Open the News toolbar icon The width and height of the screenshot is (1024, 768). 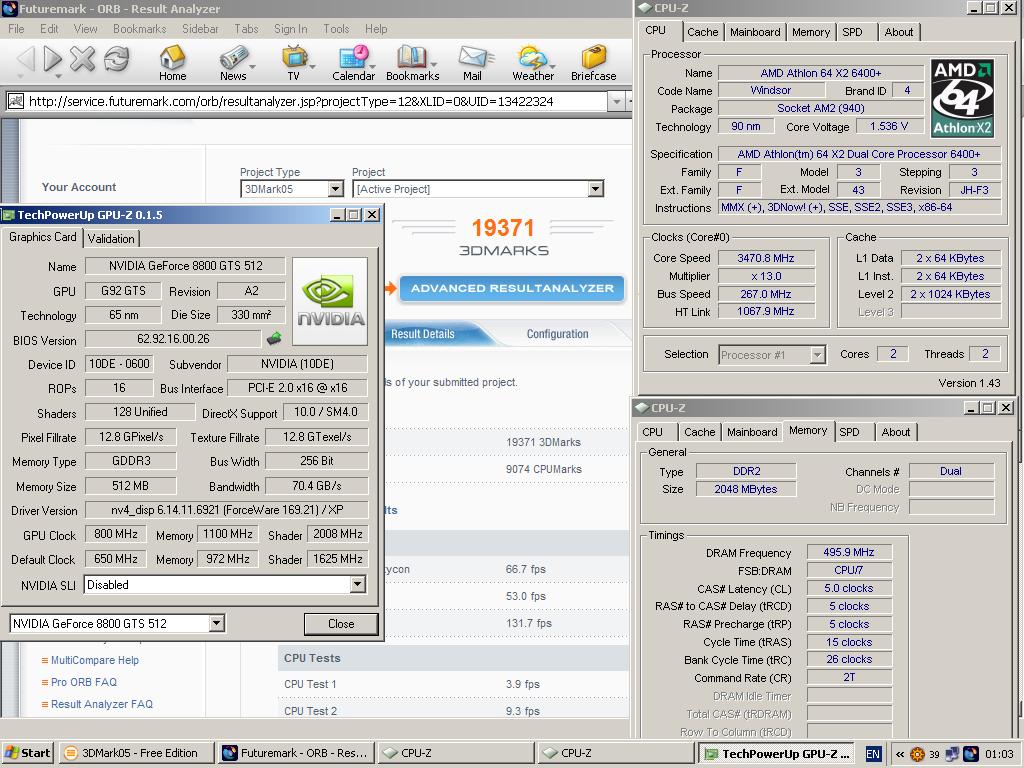point(233,63)
